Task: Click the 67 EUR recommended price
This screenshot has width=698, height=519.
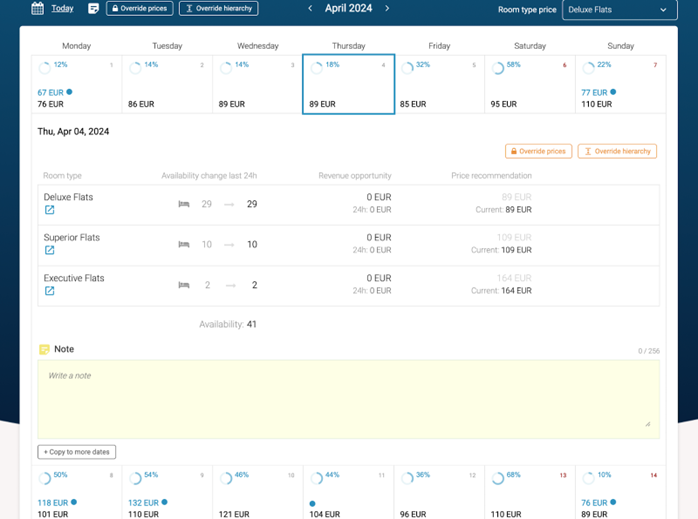Action: pyautogui.click(x=50, y=93)
